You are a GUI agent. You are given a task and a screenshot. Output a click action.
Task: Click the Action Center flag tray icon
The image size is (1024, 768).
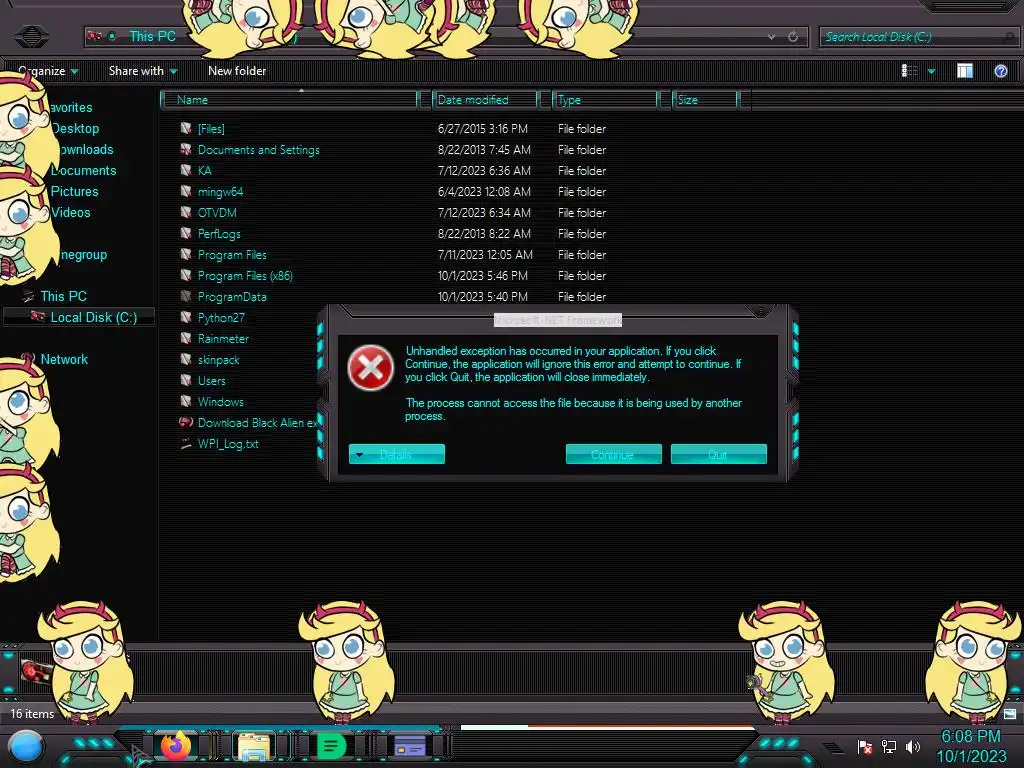tap(865, 746)
